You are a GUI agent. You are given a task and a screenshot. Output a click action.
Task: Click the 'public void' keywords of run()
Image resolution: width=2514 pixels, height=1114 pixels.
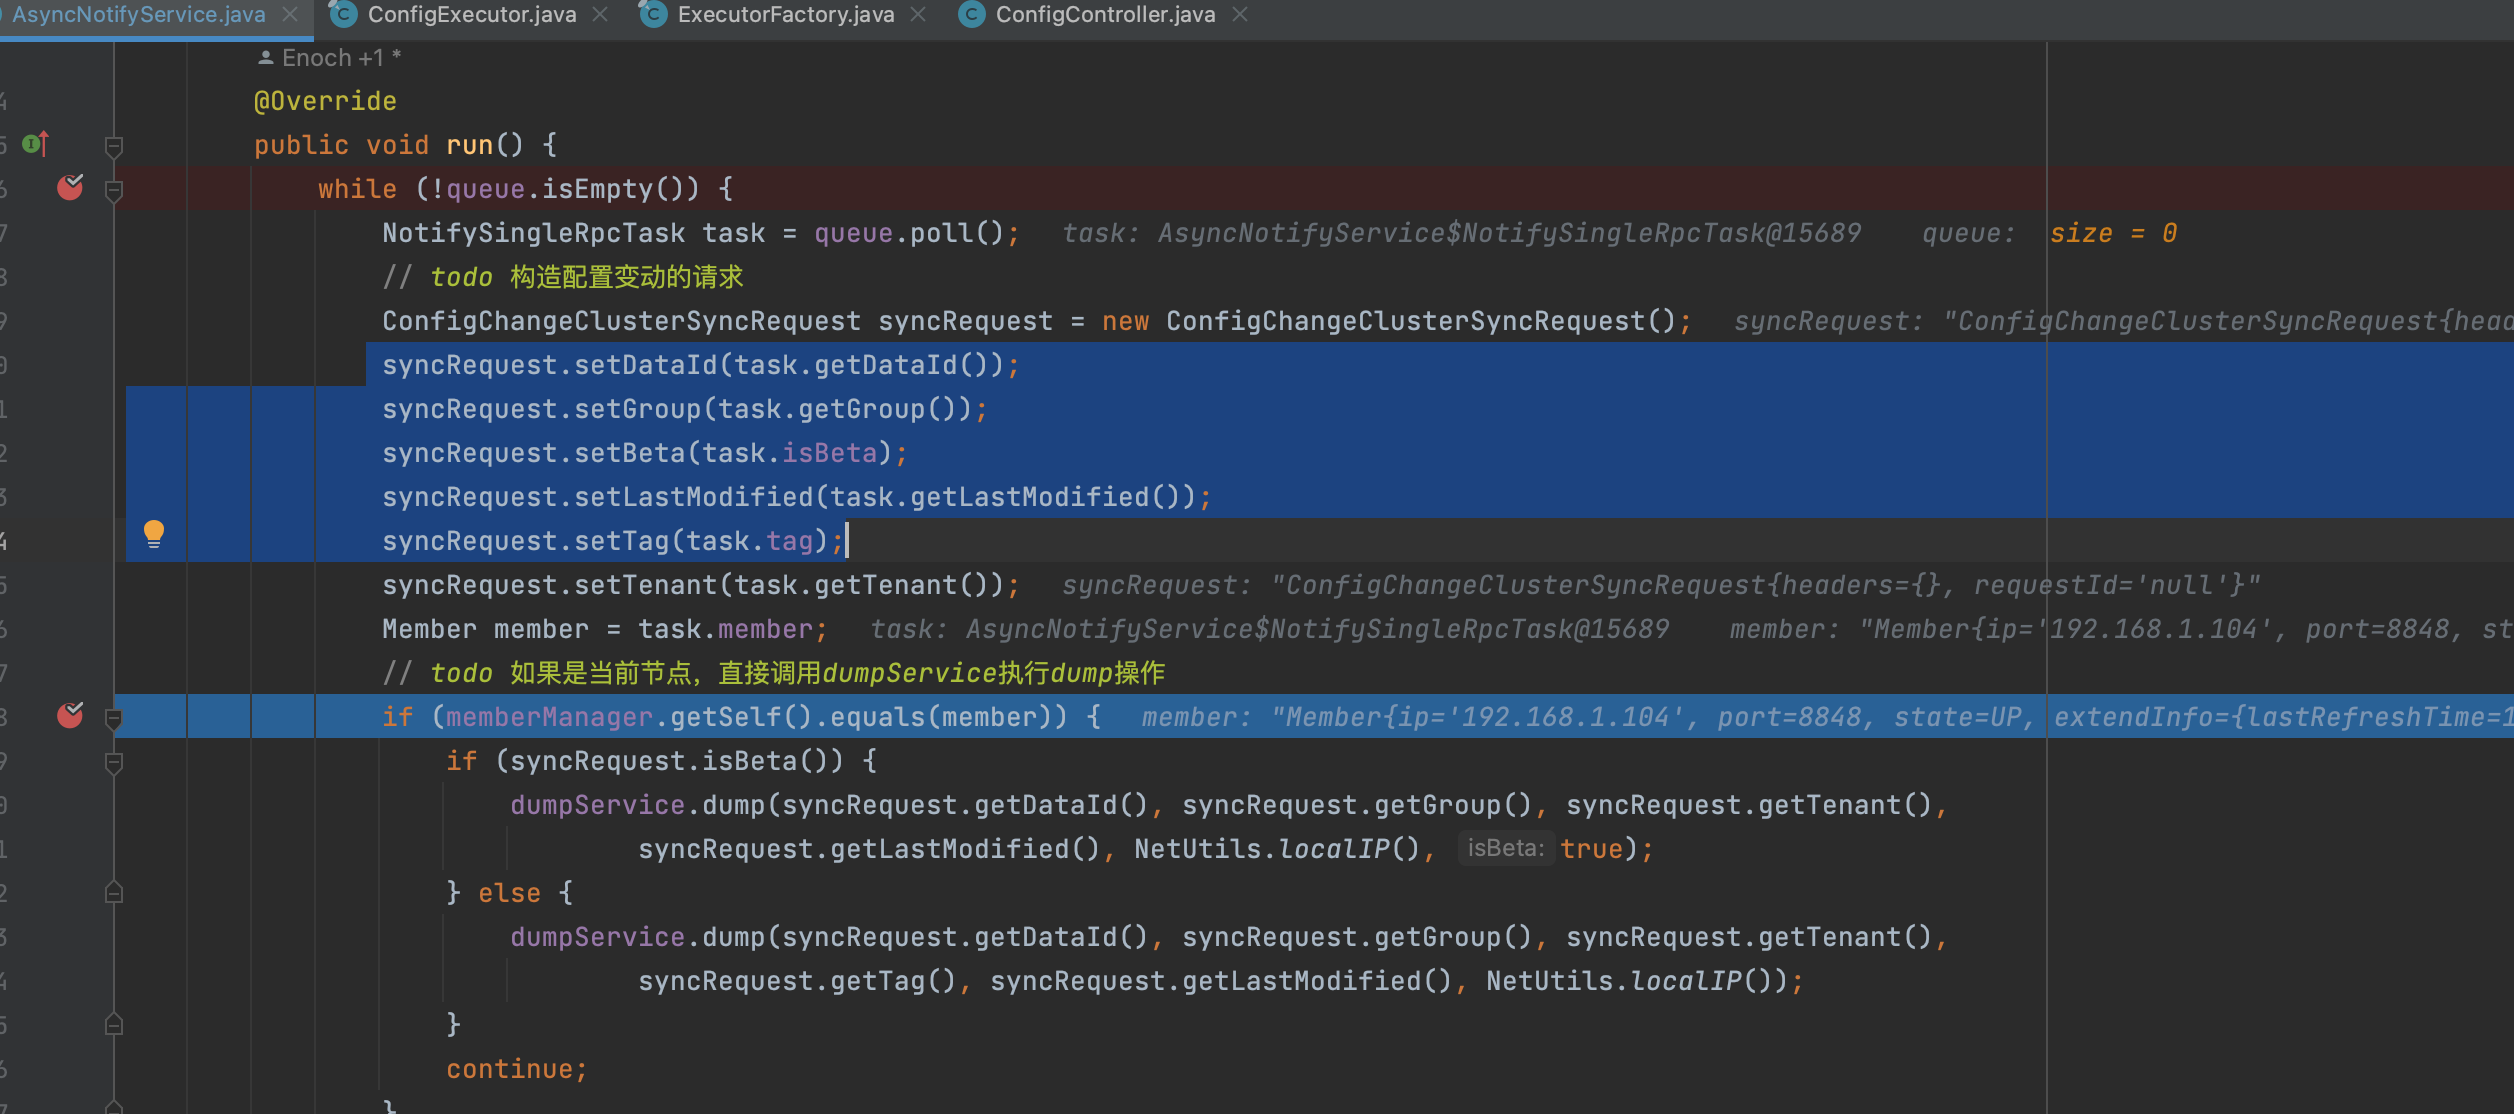pos(341,145)
